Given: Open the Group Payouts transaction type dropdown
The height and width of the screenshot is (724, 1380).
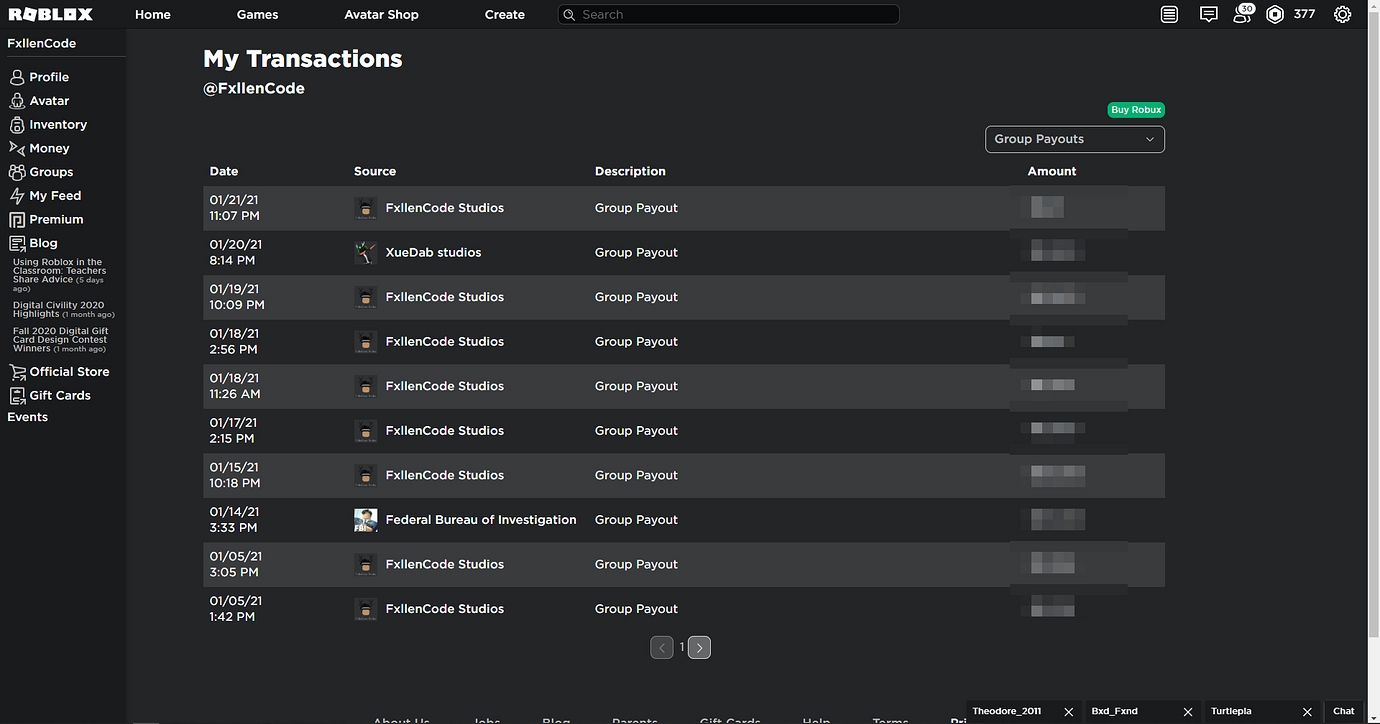Looking at the screenshot, I should tap(1074, 139).
